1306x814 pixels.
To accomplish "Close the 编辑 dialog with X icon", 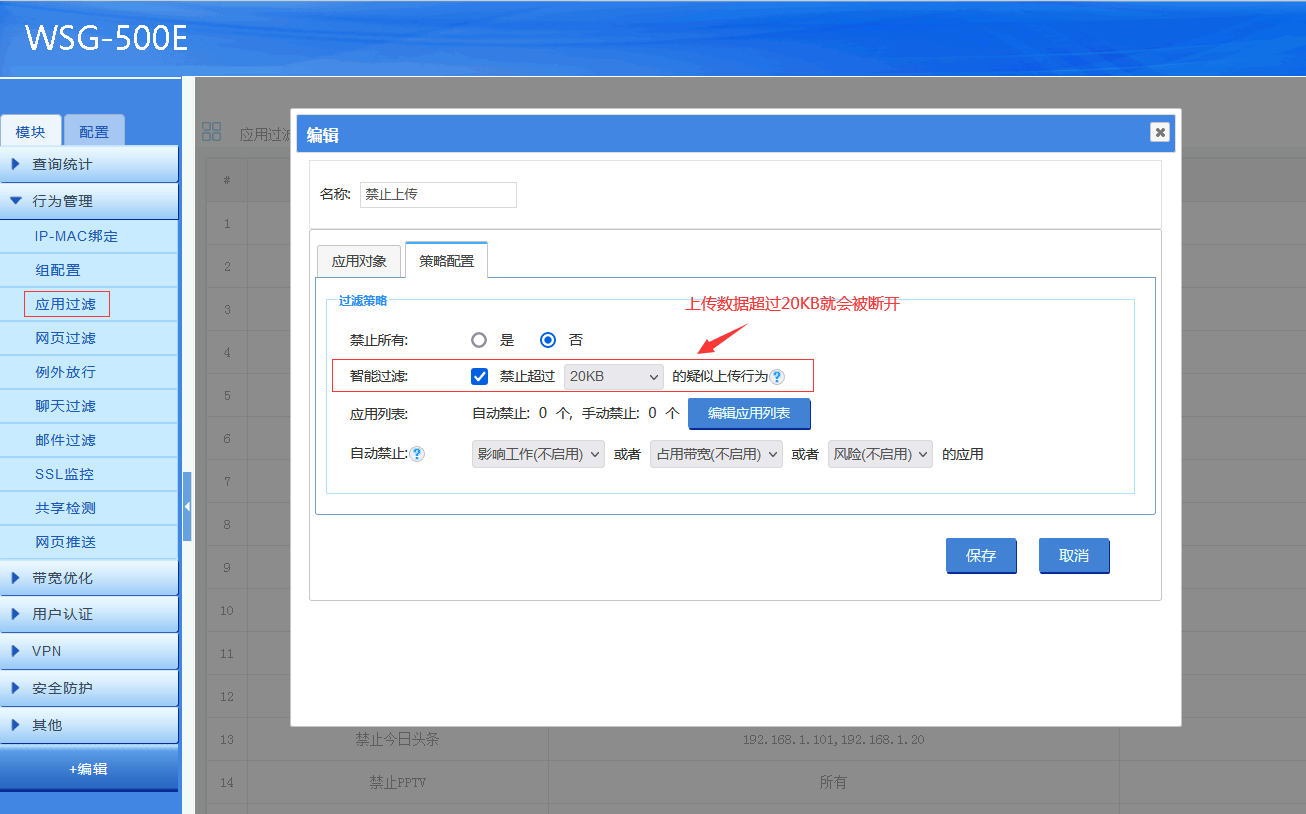I will (x=1159, y=132).
